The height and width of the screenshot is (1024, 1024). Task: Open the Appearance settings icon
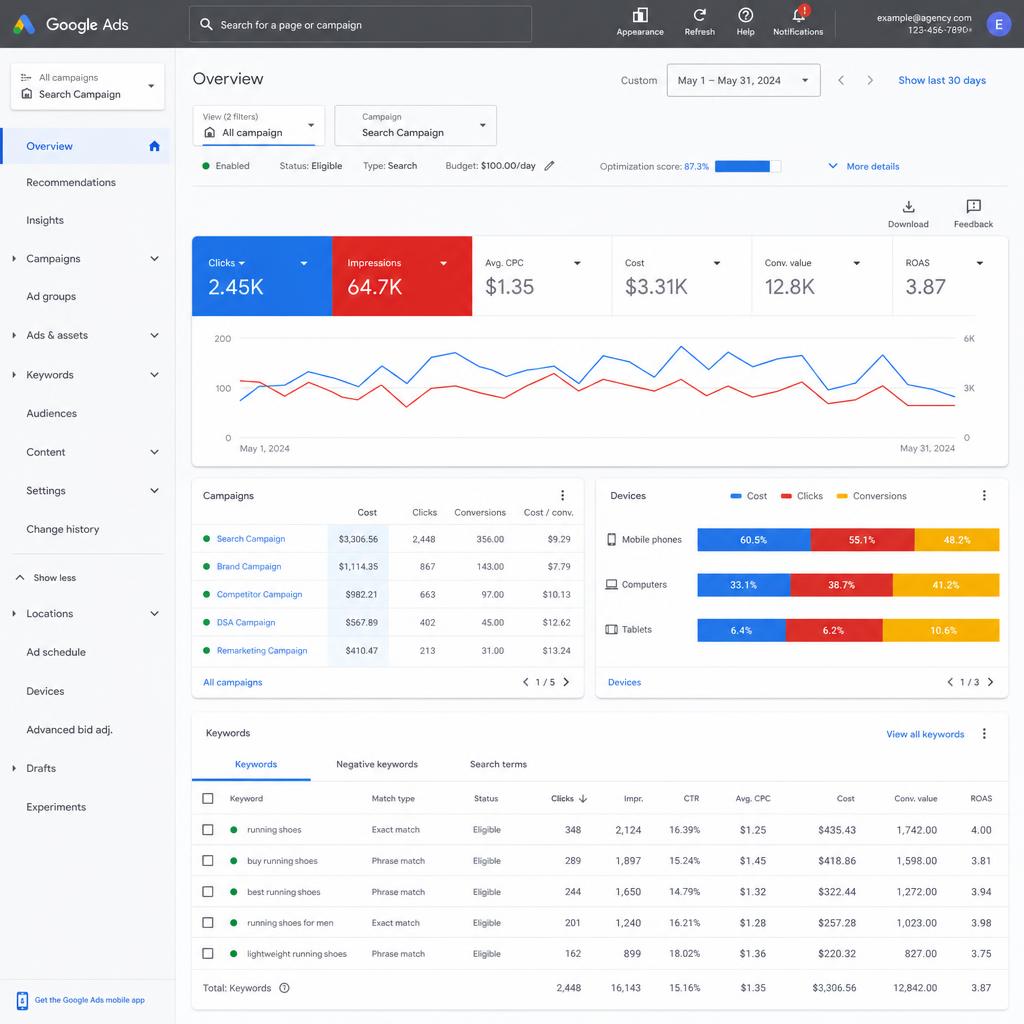tap(639, 15)
